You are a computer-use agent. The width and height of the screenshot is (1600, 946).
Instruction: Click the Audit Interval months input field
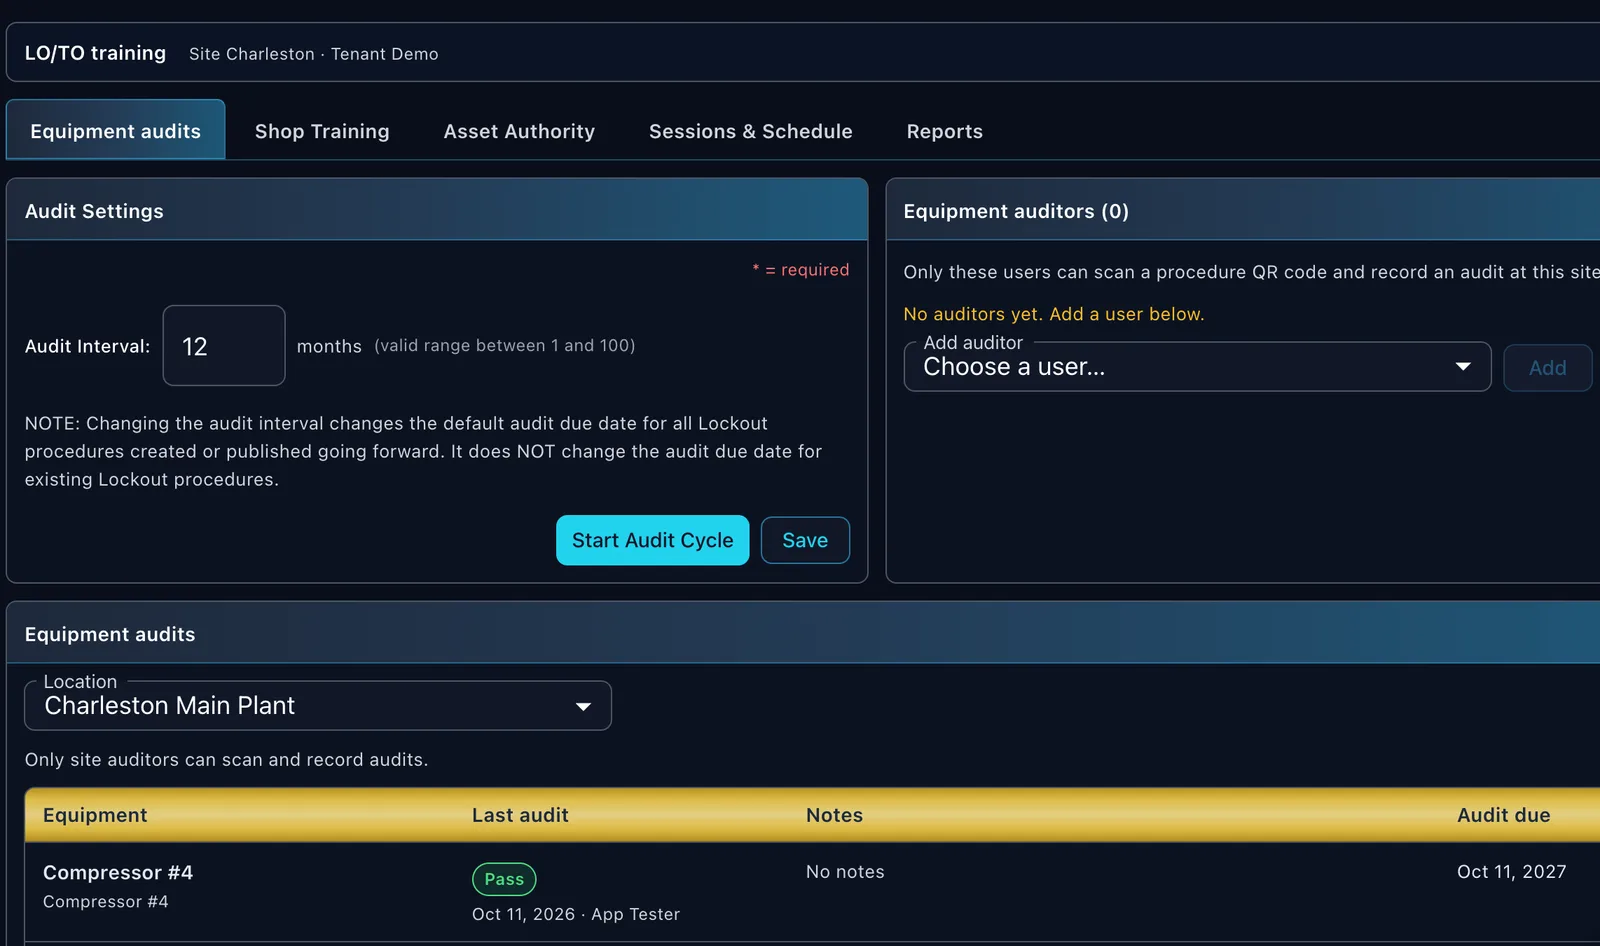tap(224, 346)
